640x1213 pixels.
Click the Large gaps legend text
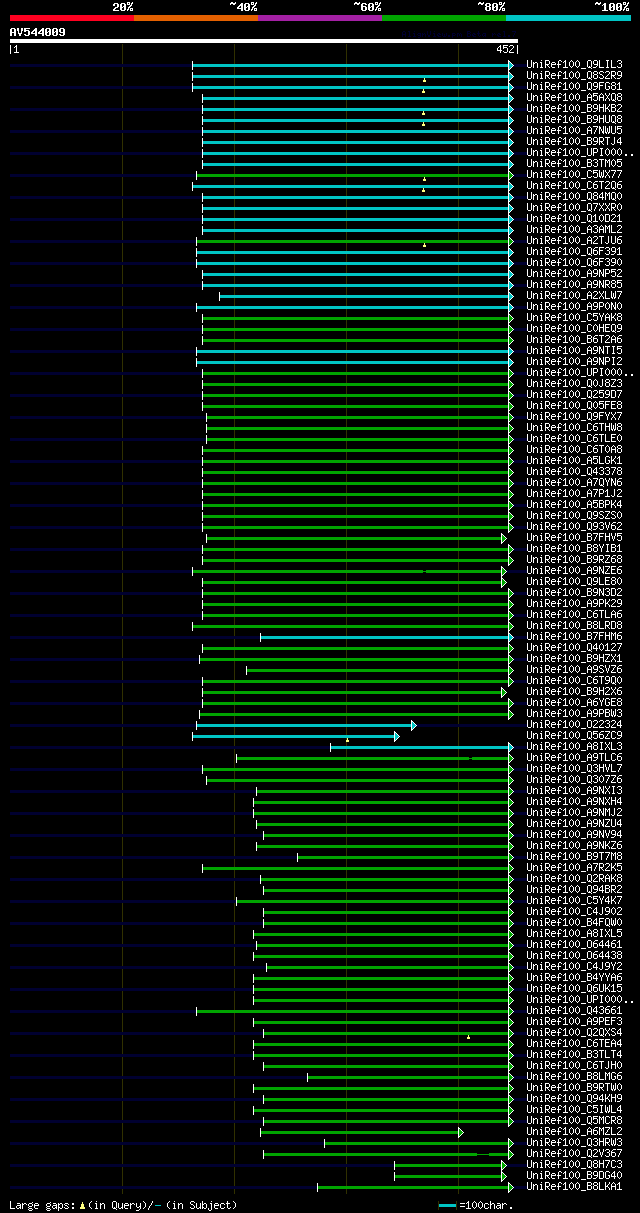[123, 1205]
